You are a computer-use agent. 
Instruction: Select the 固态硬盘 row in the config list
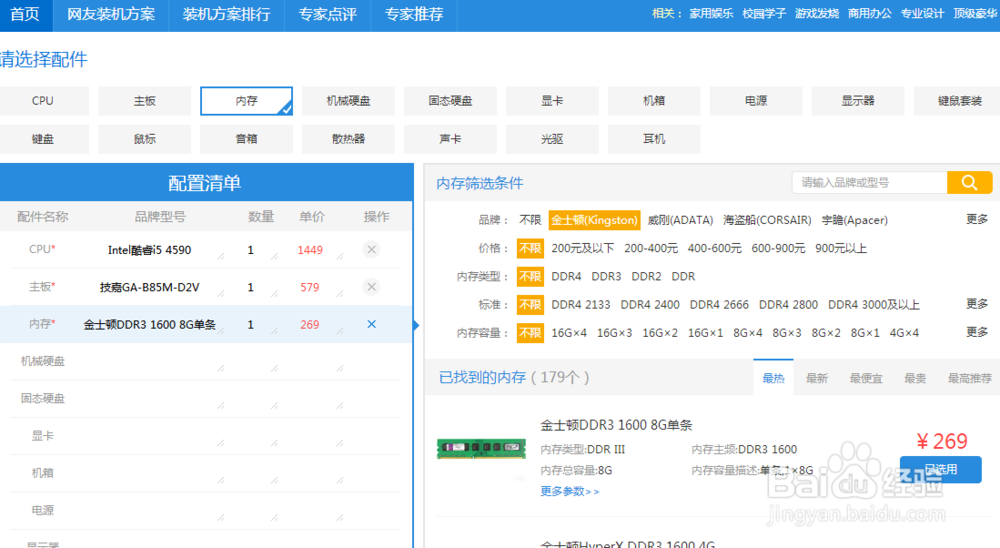(x=205, y=399)
